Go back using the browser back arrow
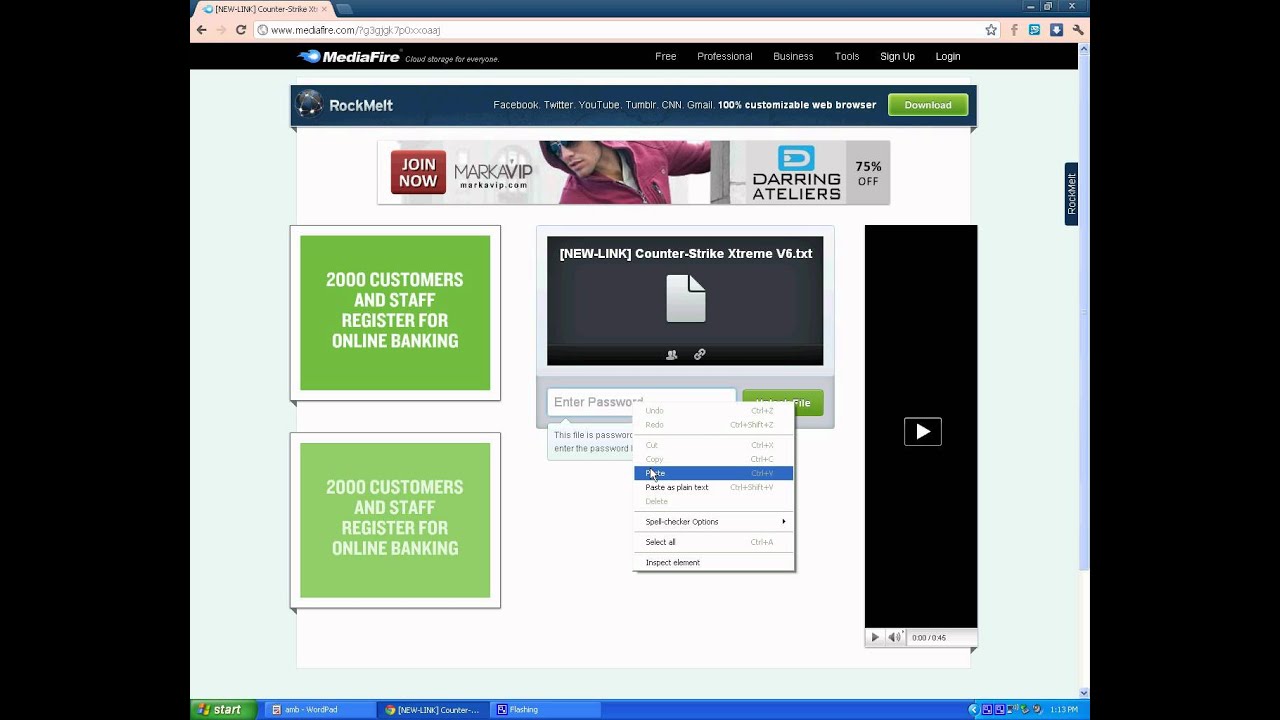 (202, 30)
